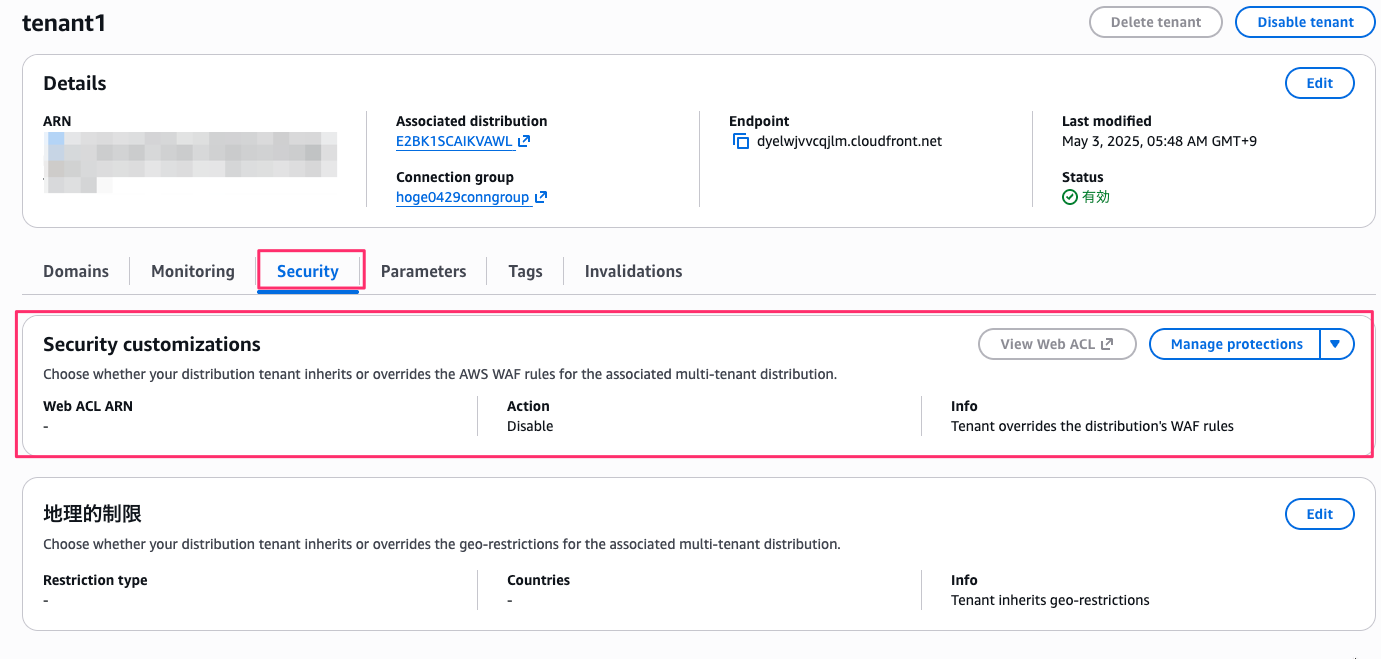The width and height of the screenshot is (1381, 659).
Task: Switch to the Monitoring tab
Action: click(193, 271)
